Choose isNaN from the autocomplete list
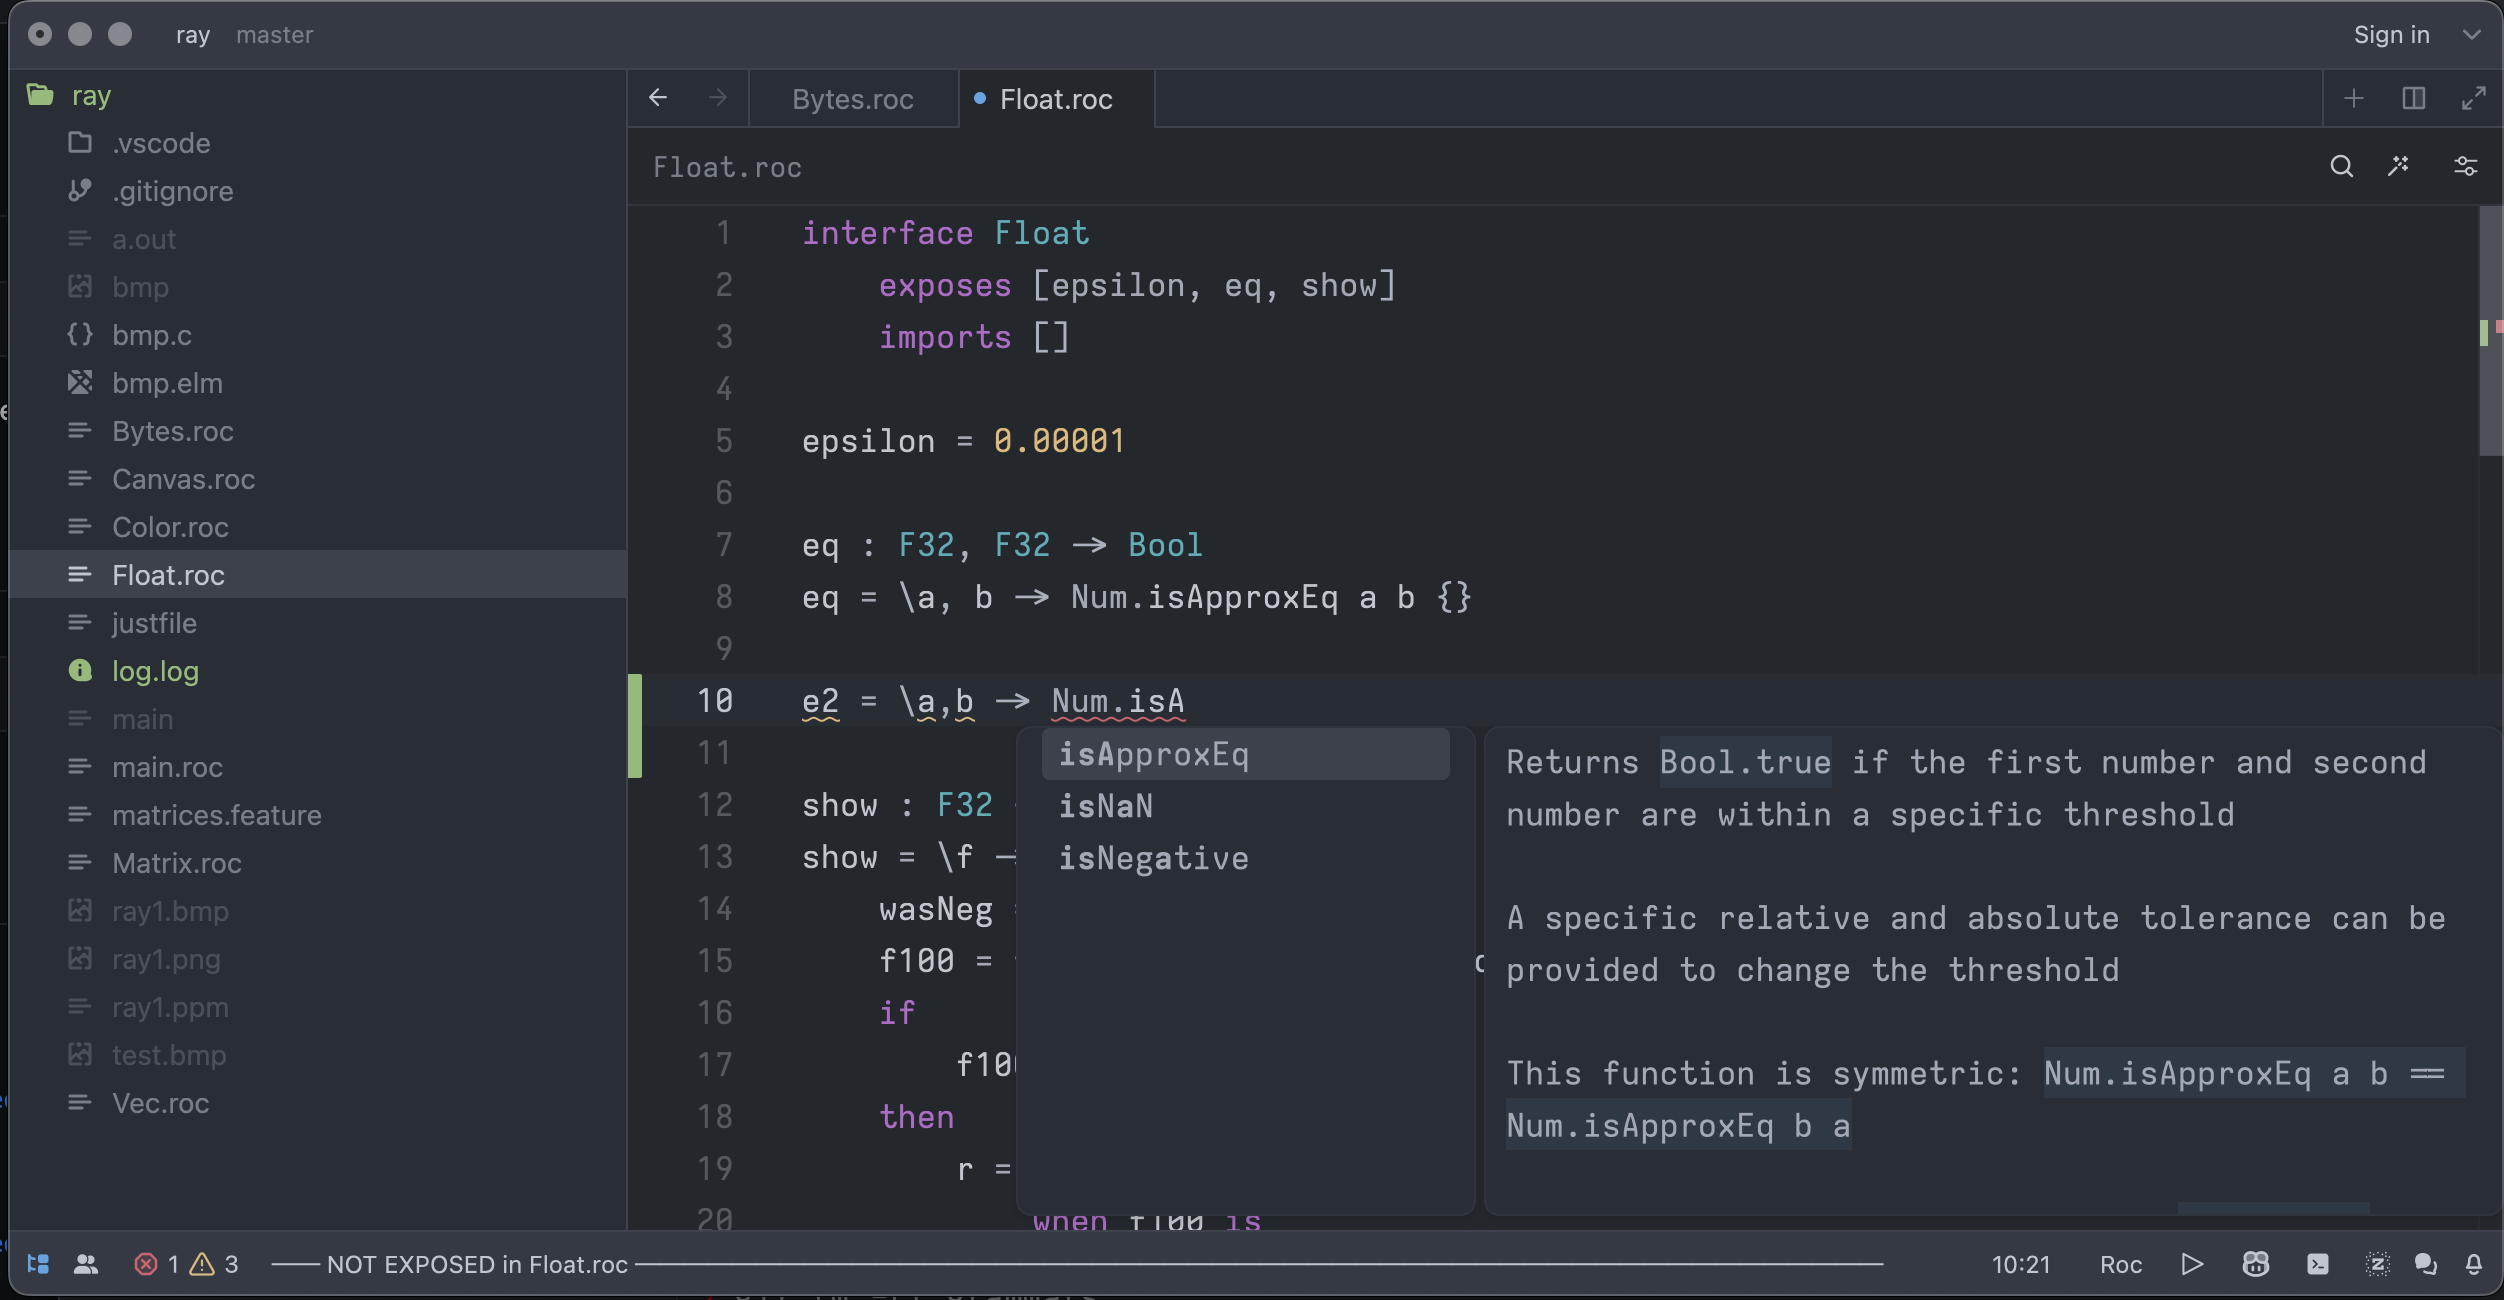This screenshot has width=2504, height=1300. 1245,806
